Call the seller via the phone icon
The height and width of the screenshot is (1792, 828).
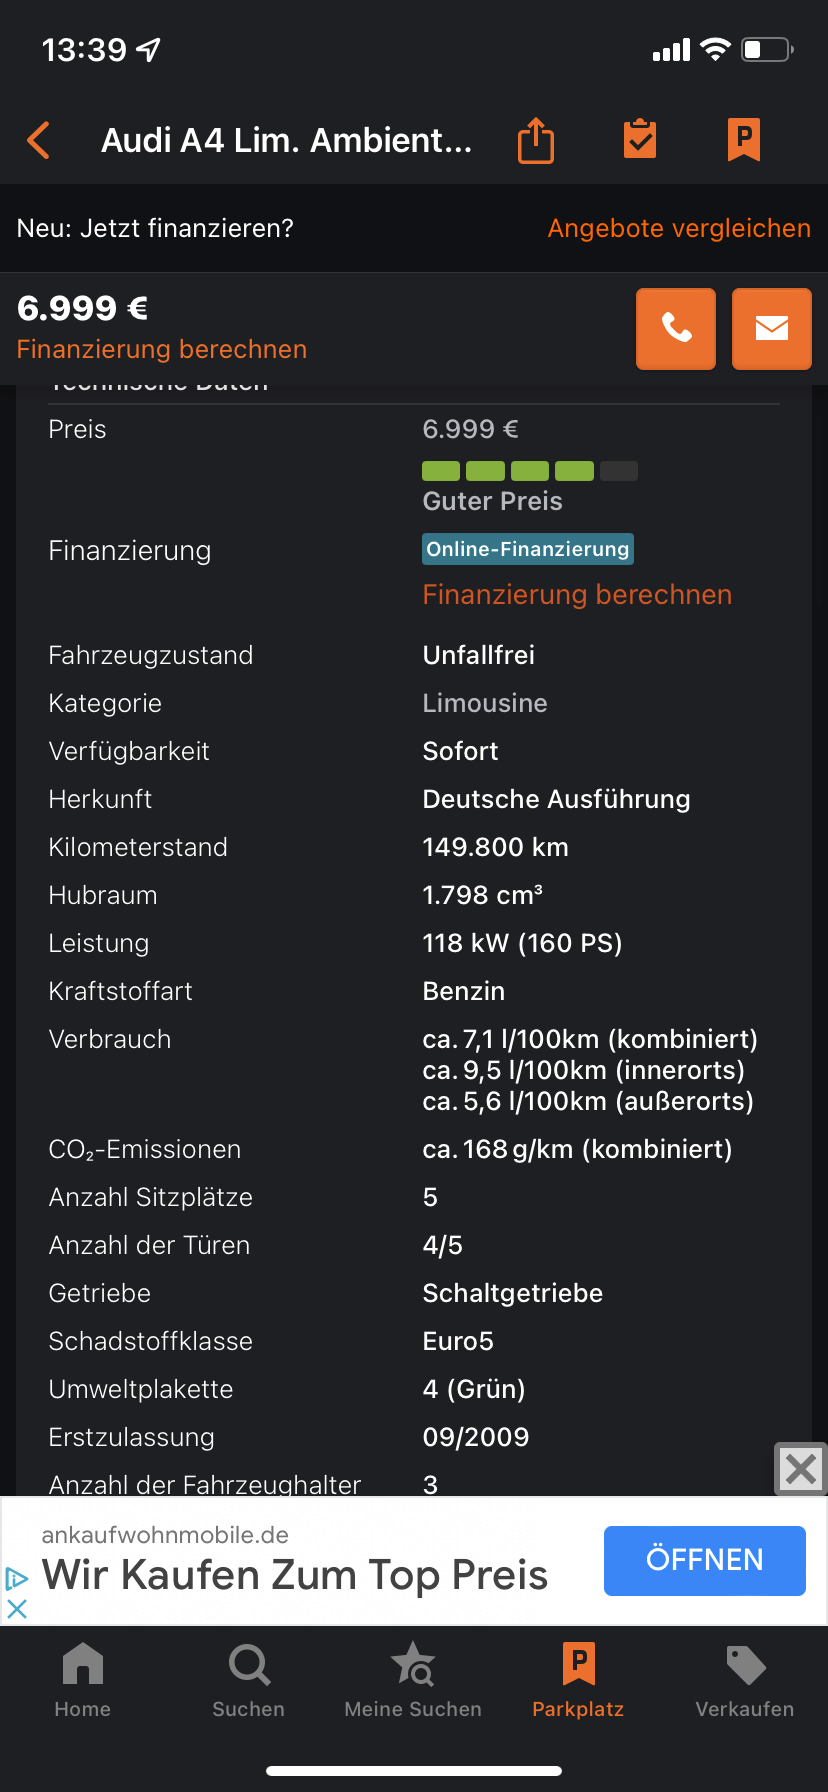[676, 328]
